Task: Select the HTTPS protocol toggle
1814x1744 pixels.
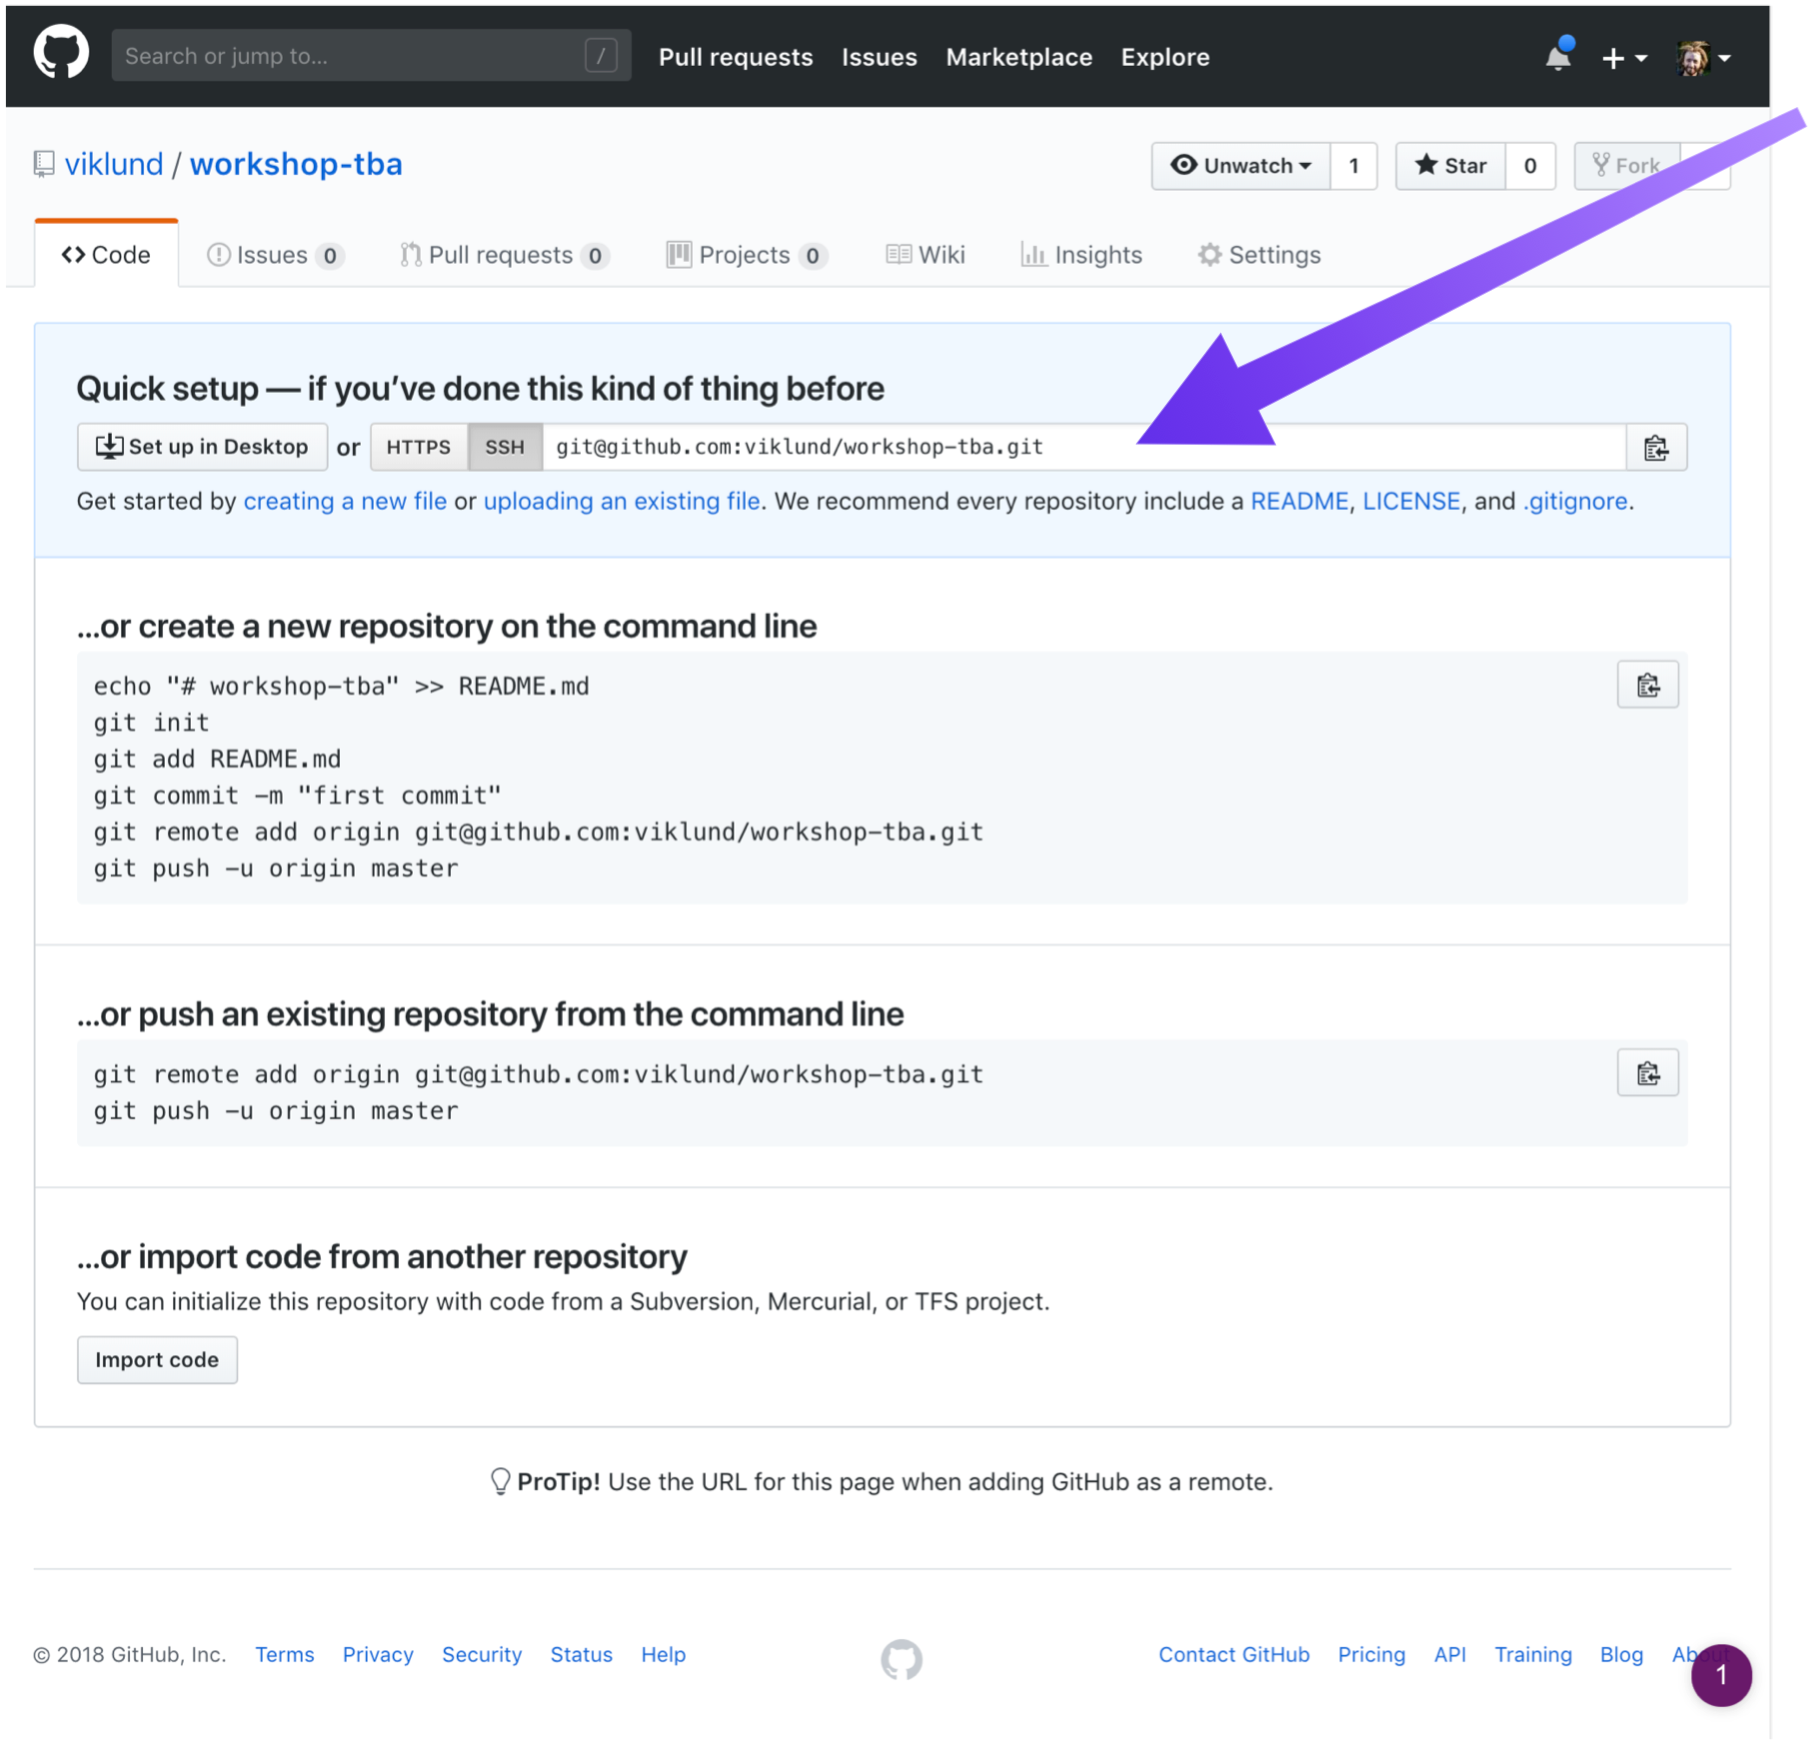Action: [x=418, y=447]
